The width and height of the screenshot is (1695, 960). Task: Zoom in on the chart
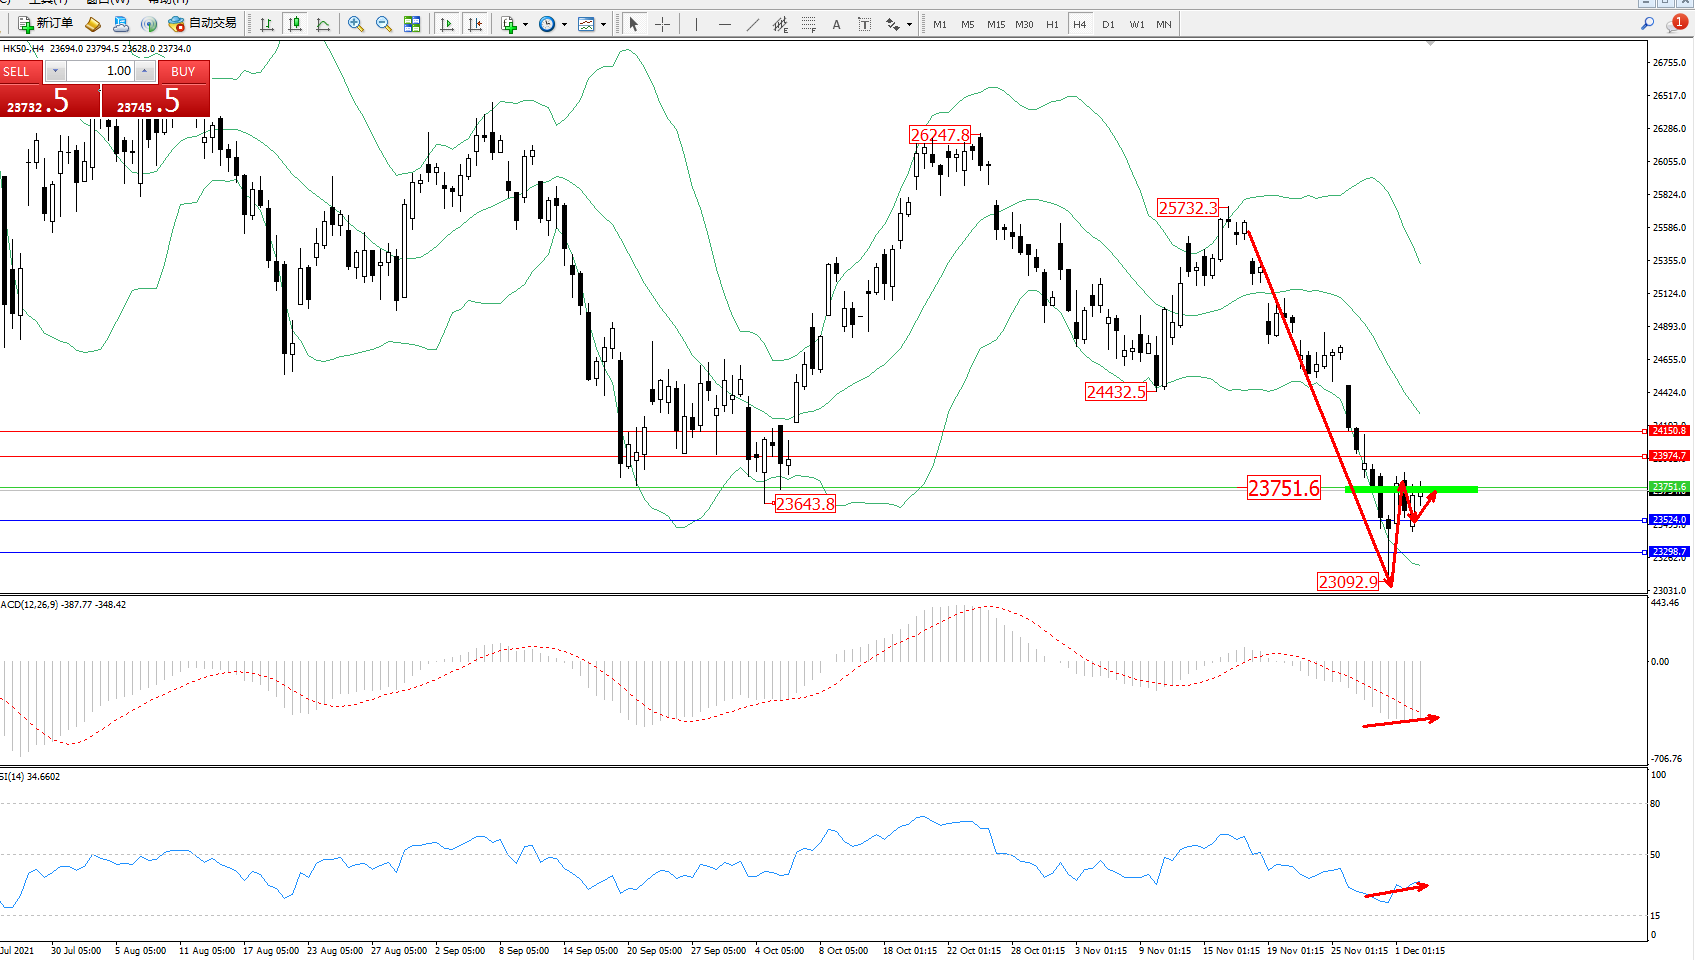pyautogui.click(x=355, y=24)
